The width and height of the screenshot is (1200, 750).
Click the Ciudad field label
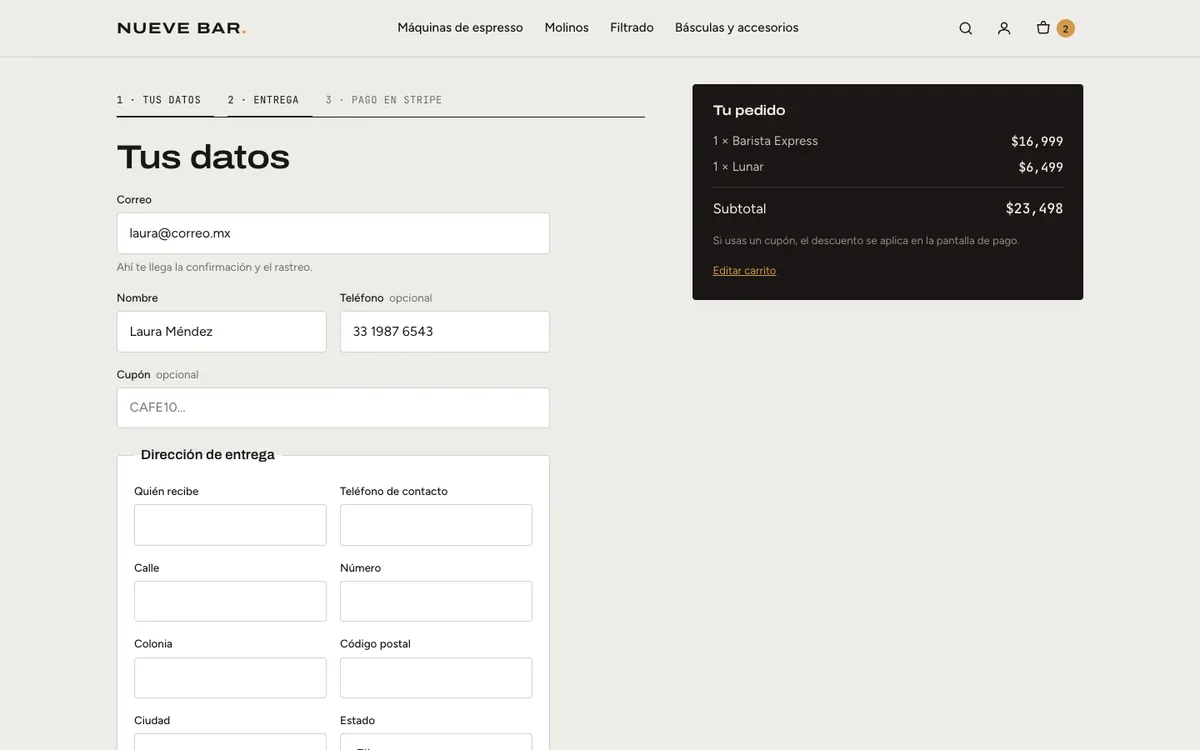point(152,721)
